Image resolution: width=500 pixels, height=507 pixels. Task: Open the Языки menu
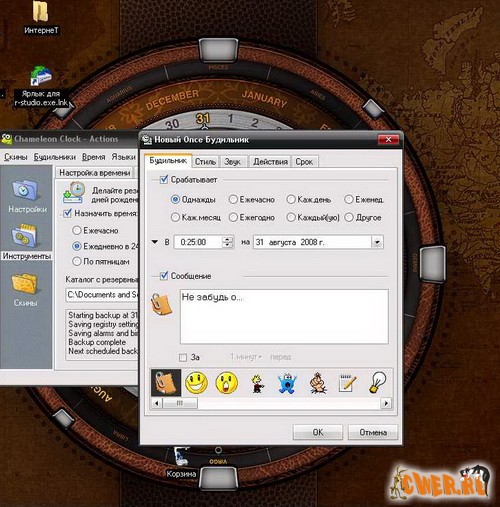[123, 157]
